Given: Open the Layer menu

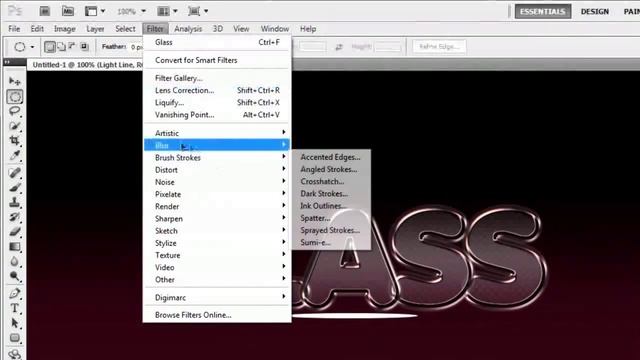Looking at the screenshot, I should tap(95, 29).
